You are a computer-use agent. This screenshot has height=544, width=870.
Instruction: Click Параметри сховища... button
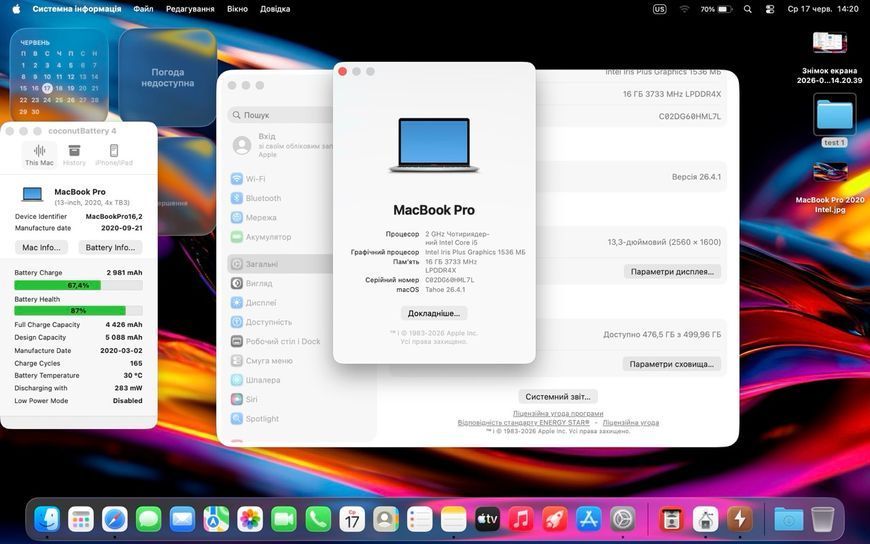[671, 364]
